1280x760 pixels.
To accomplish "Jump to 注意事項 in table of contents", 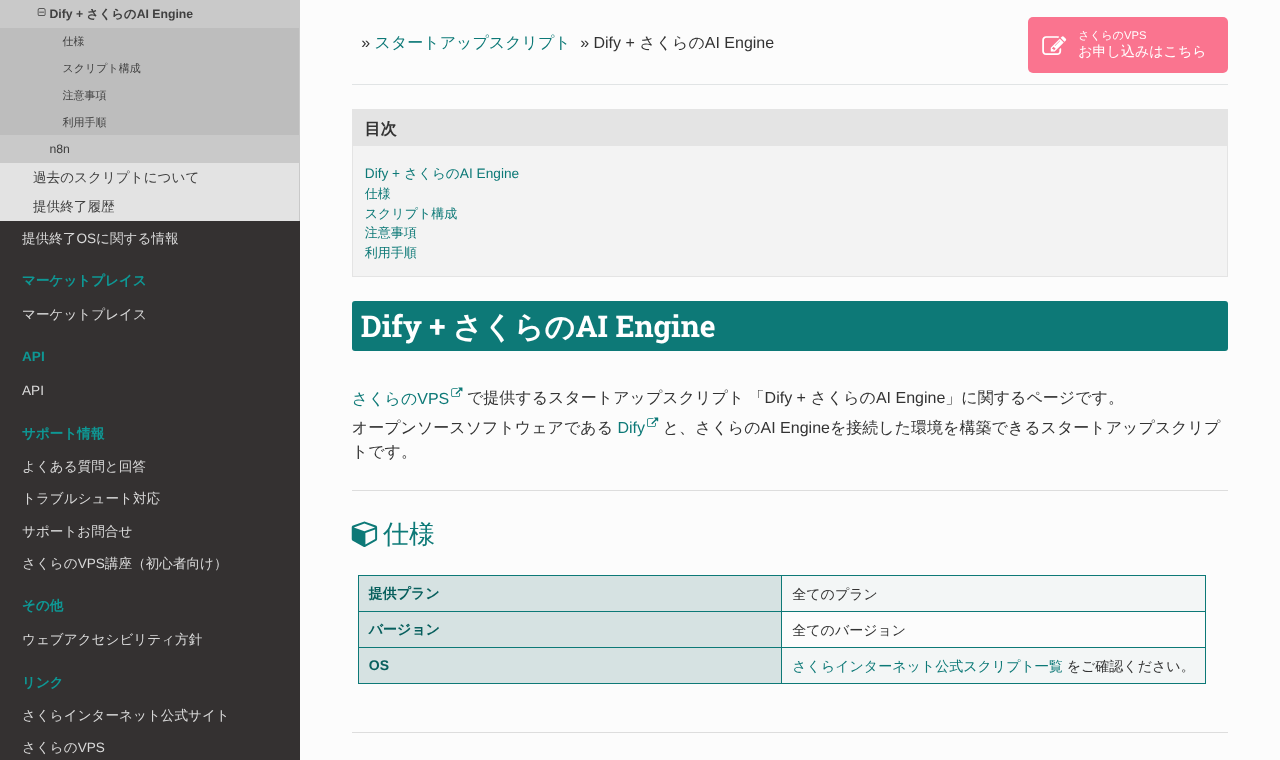I will [391, 232].
